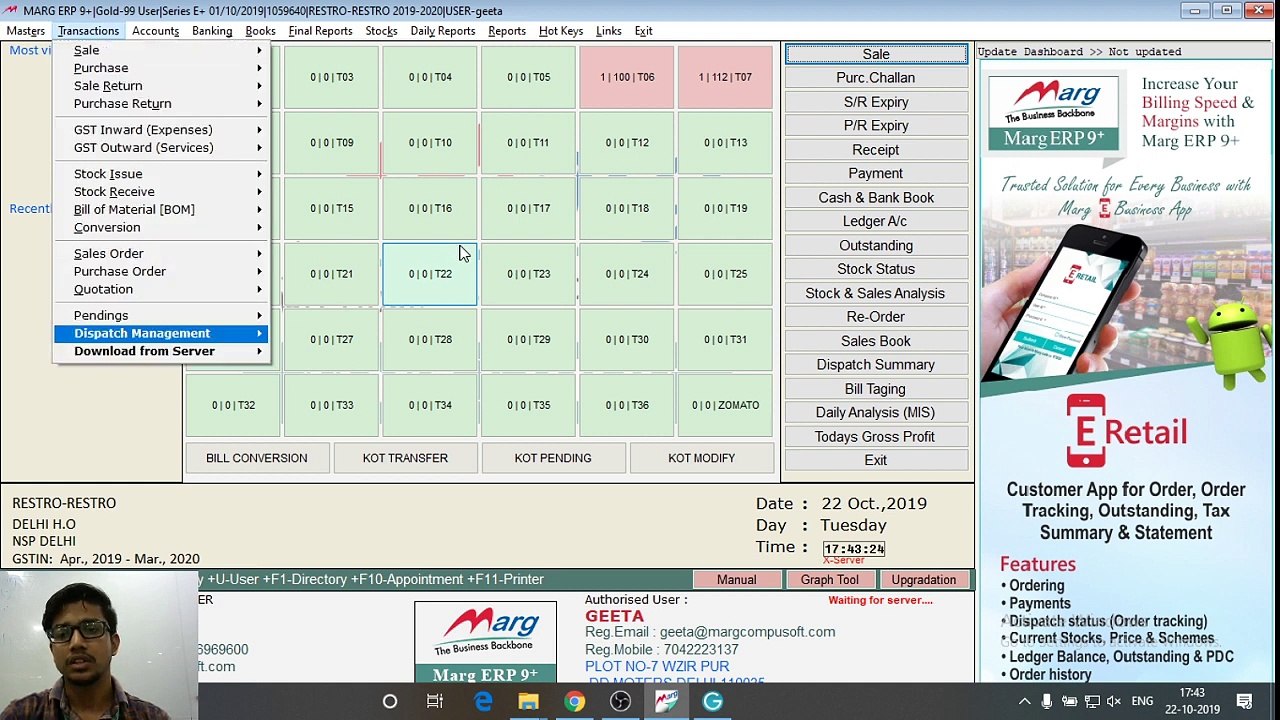This screenshot has width=1280, height=720.
Task: Open network status tray icon
Action: (1092, 702)
